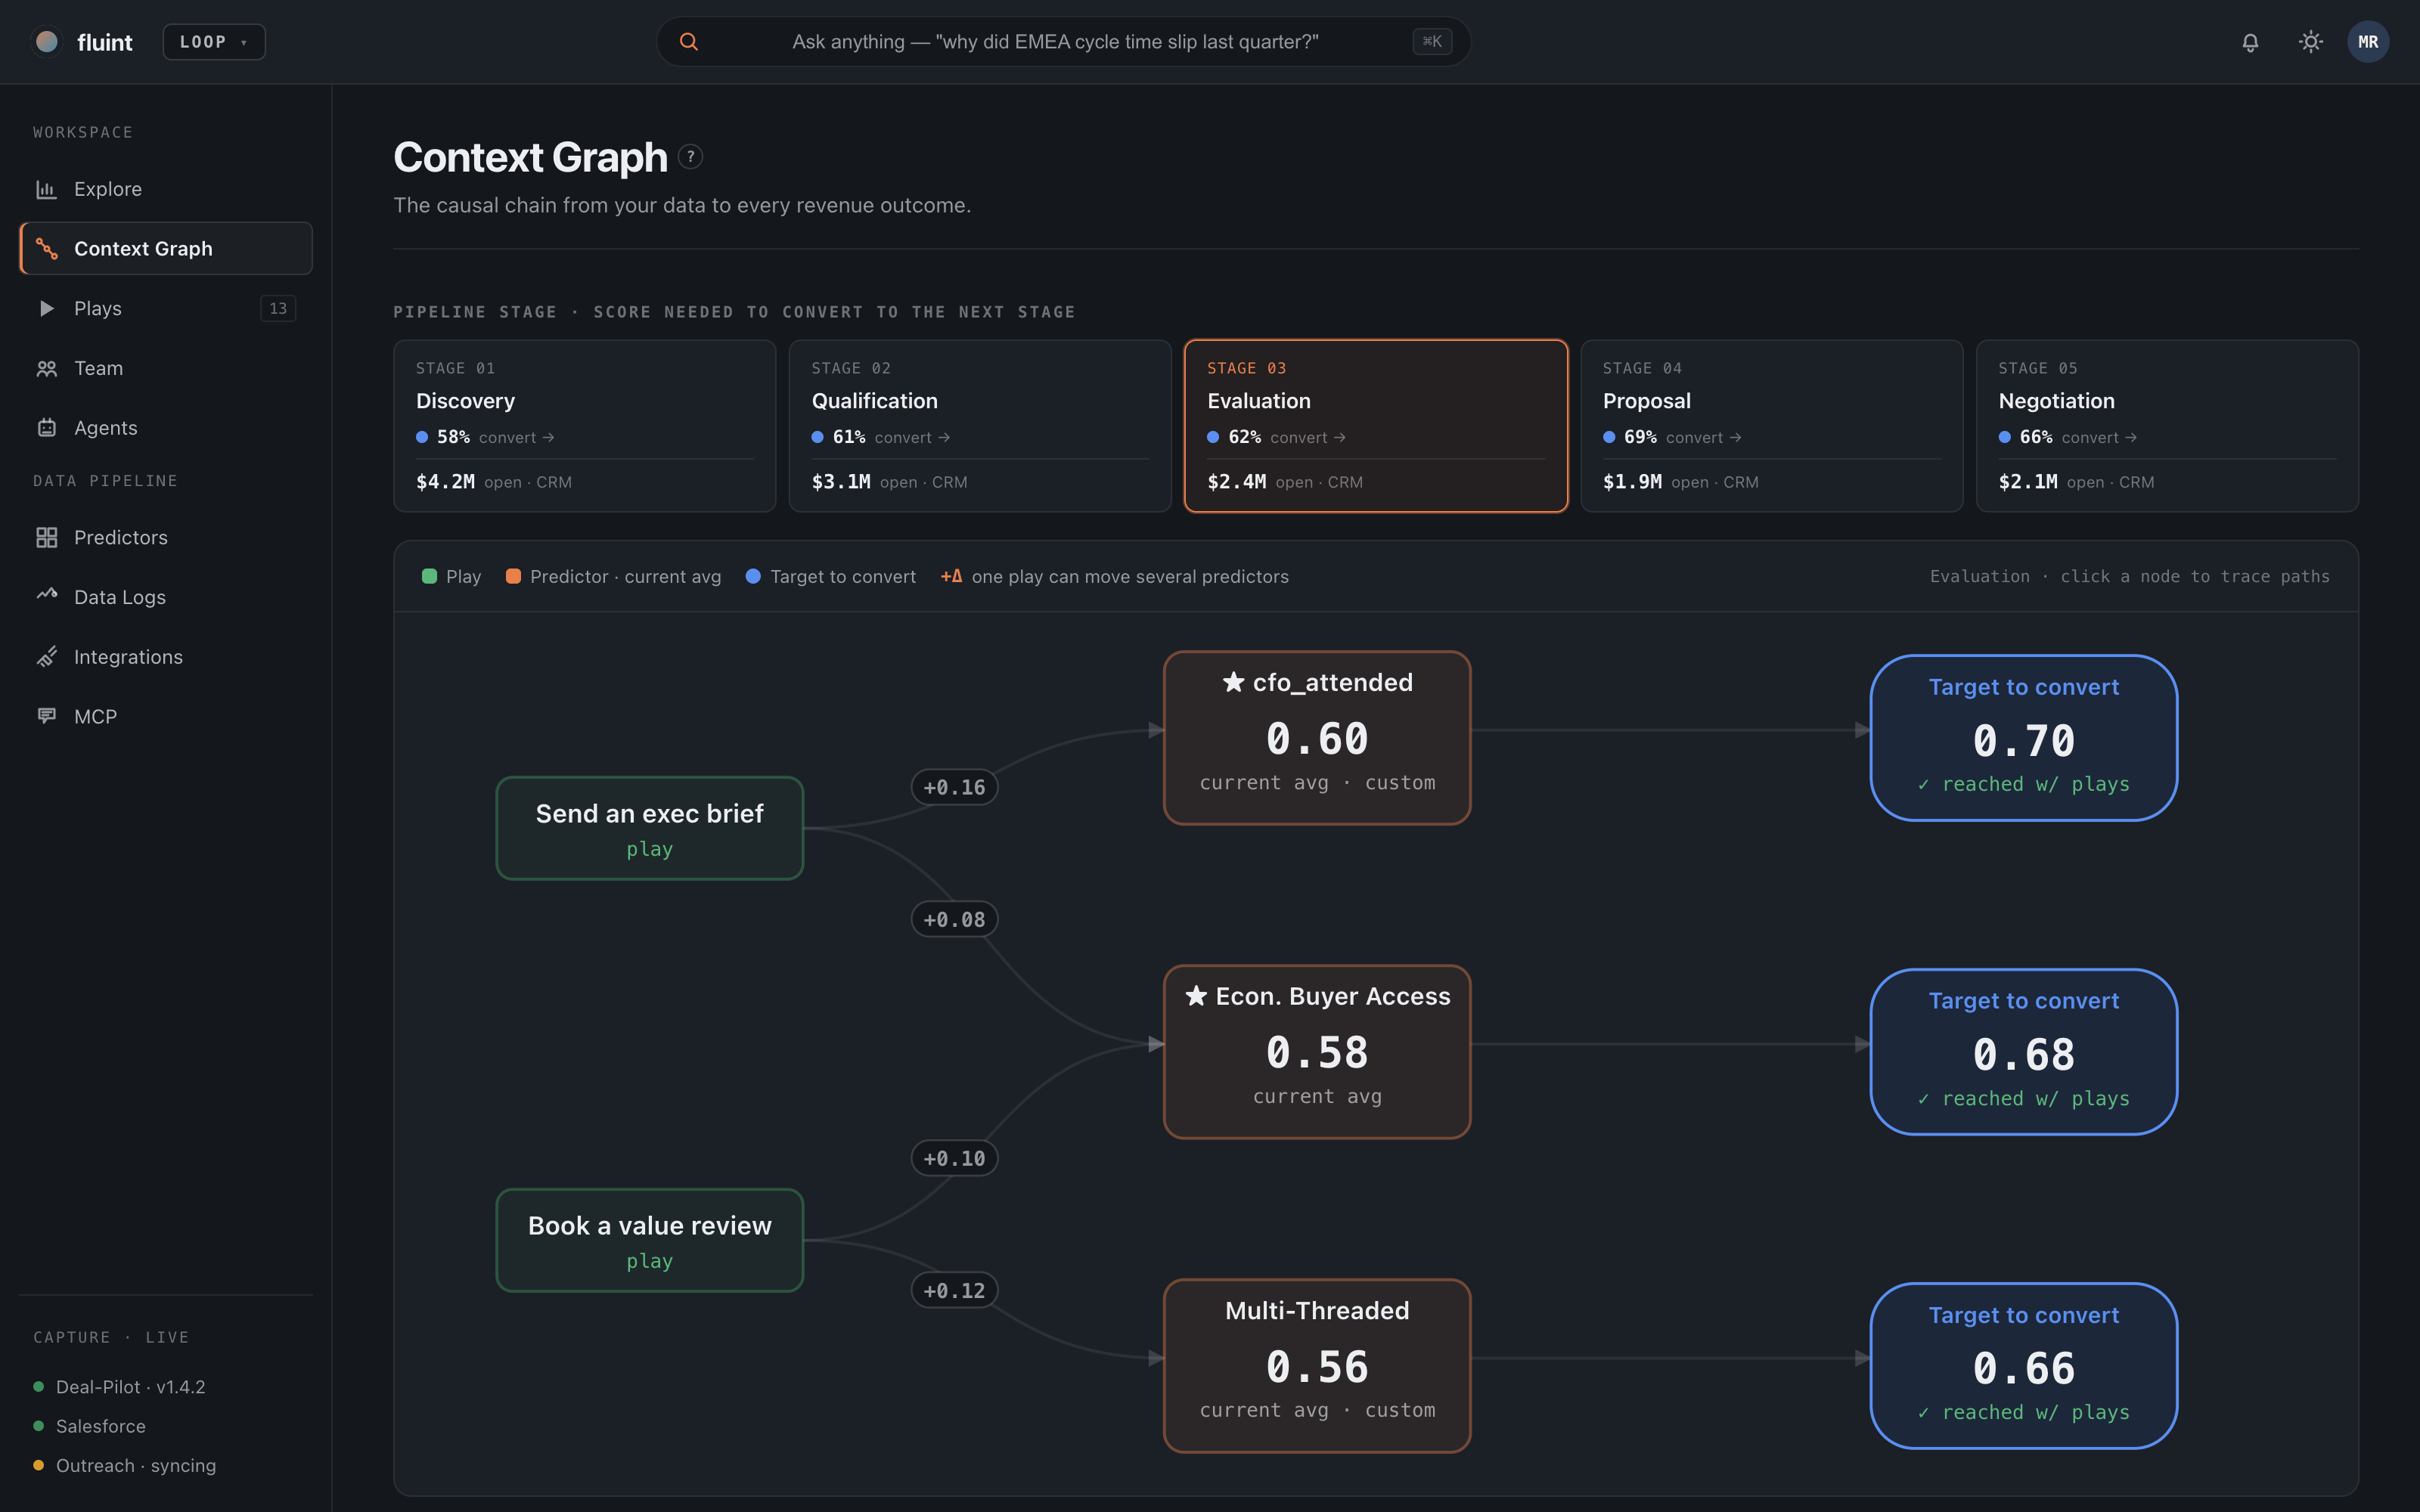Click the Target to convert 0.70 node
Viewport: 2420px width, 1512px height.
point(2024,738)
